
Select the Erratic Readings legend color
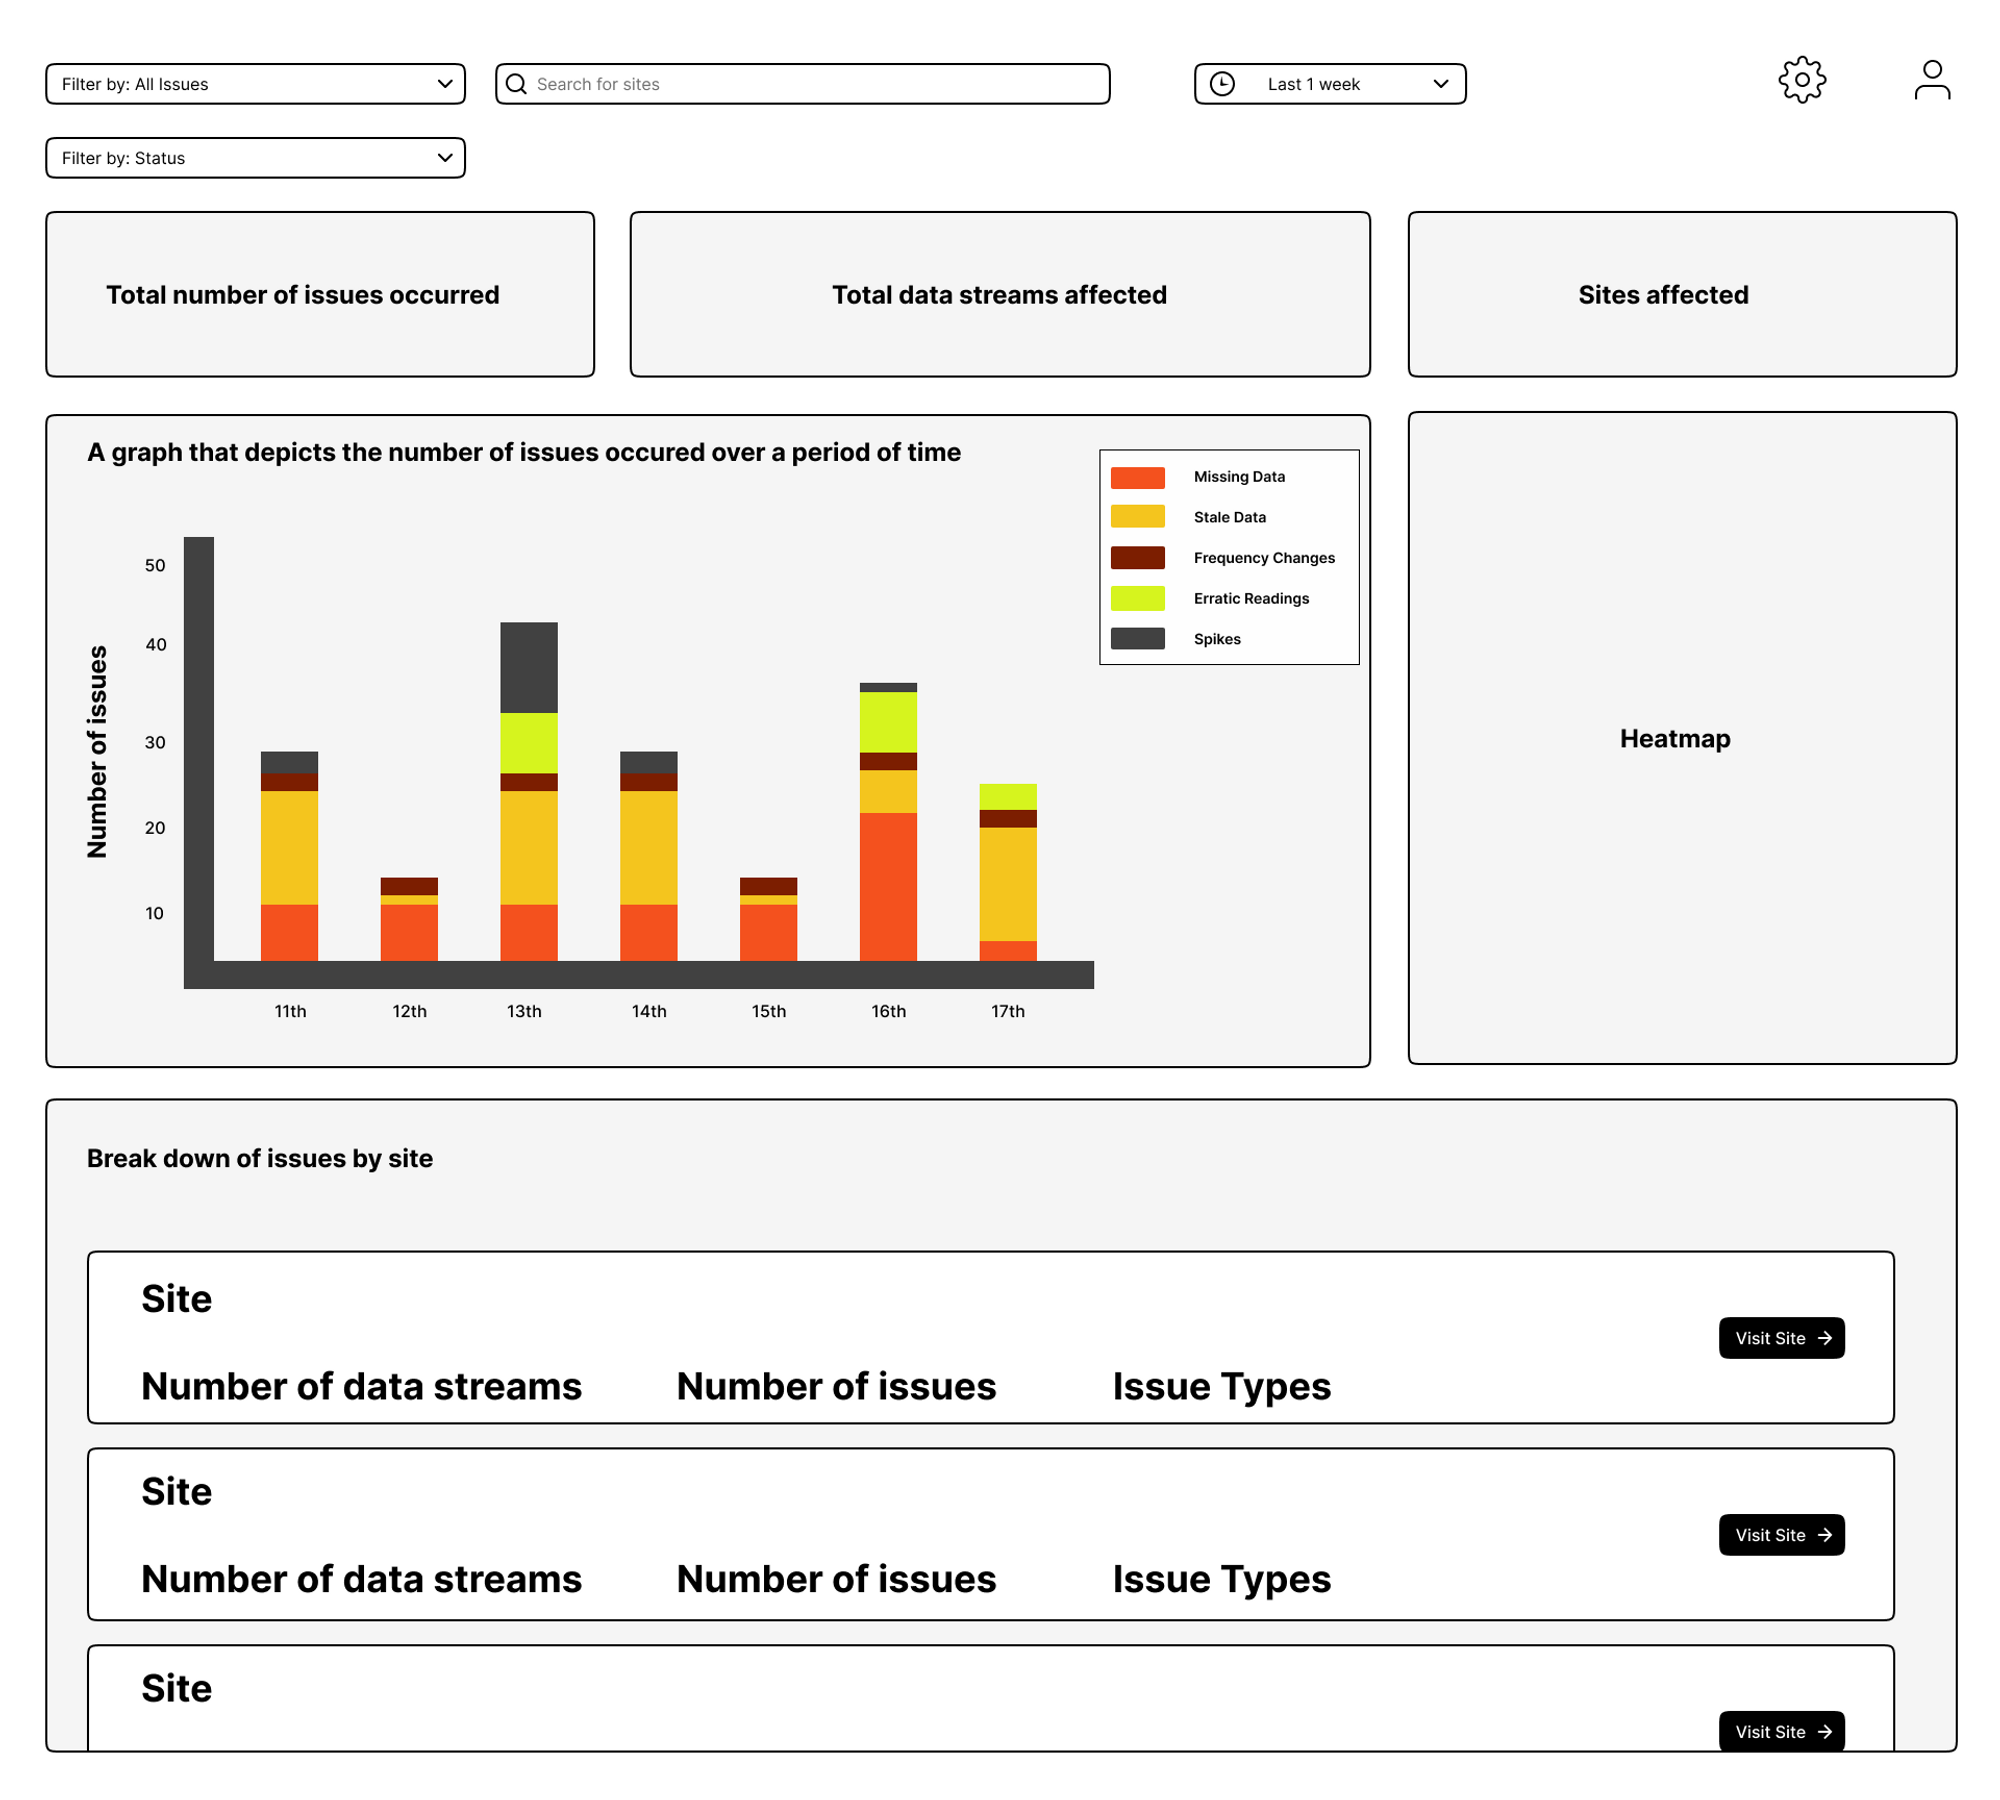1137,598
